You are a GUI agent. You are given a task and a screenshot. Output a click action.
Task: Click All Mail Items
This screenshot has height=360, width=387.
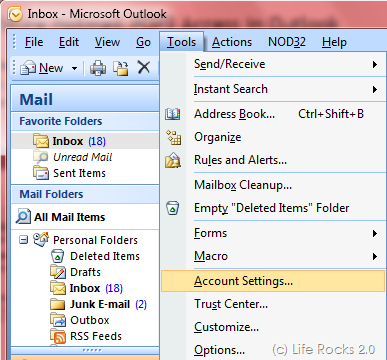pos(69,217)
